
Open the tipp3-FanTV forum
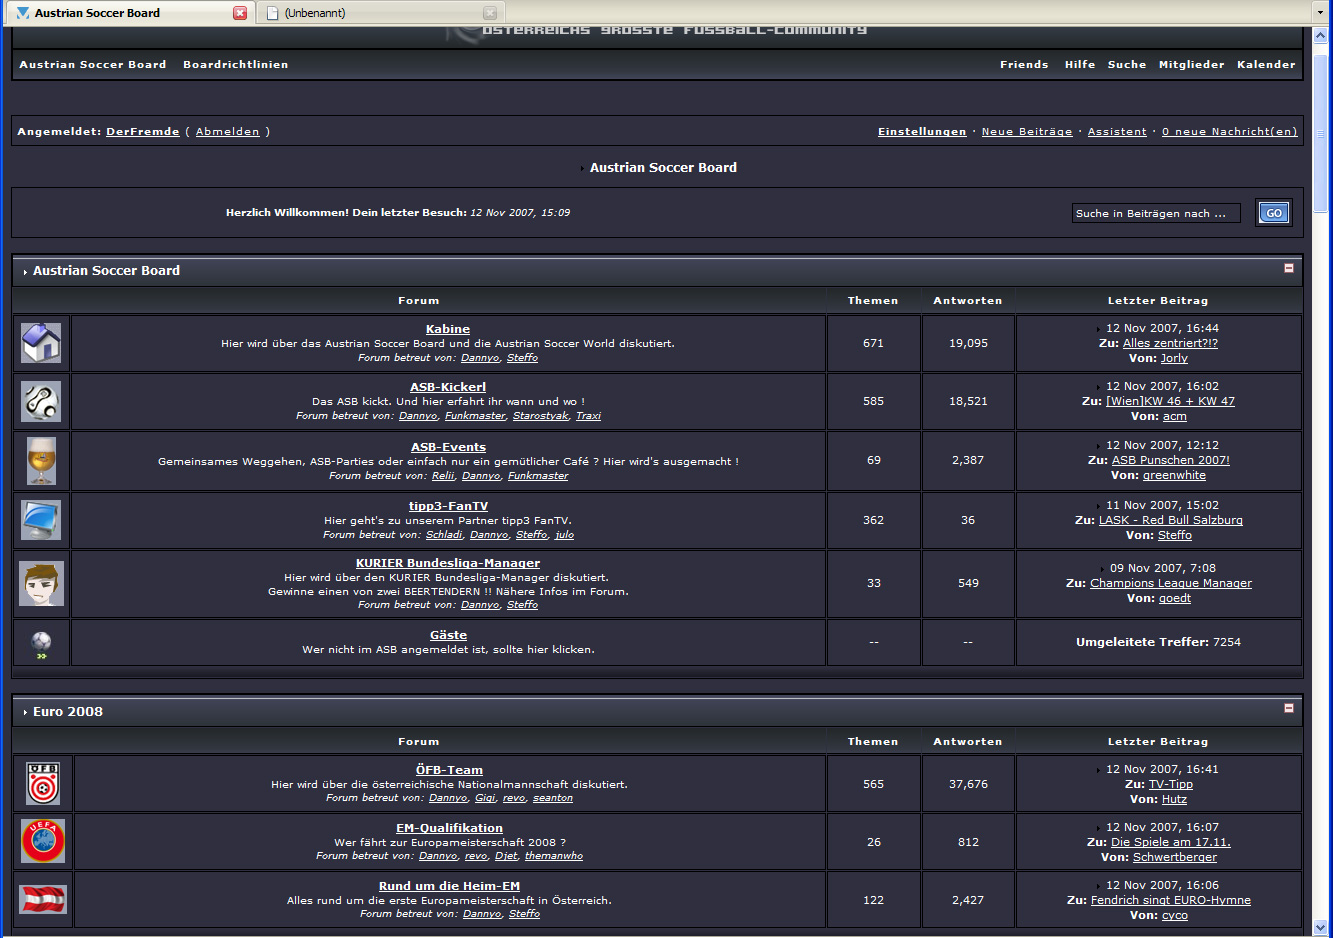pyautogui.click(x=448, y=506)
